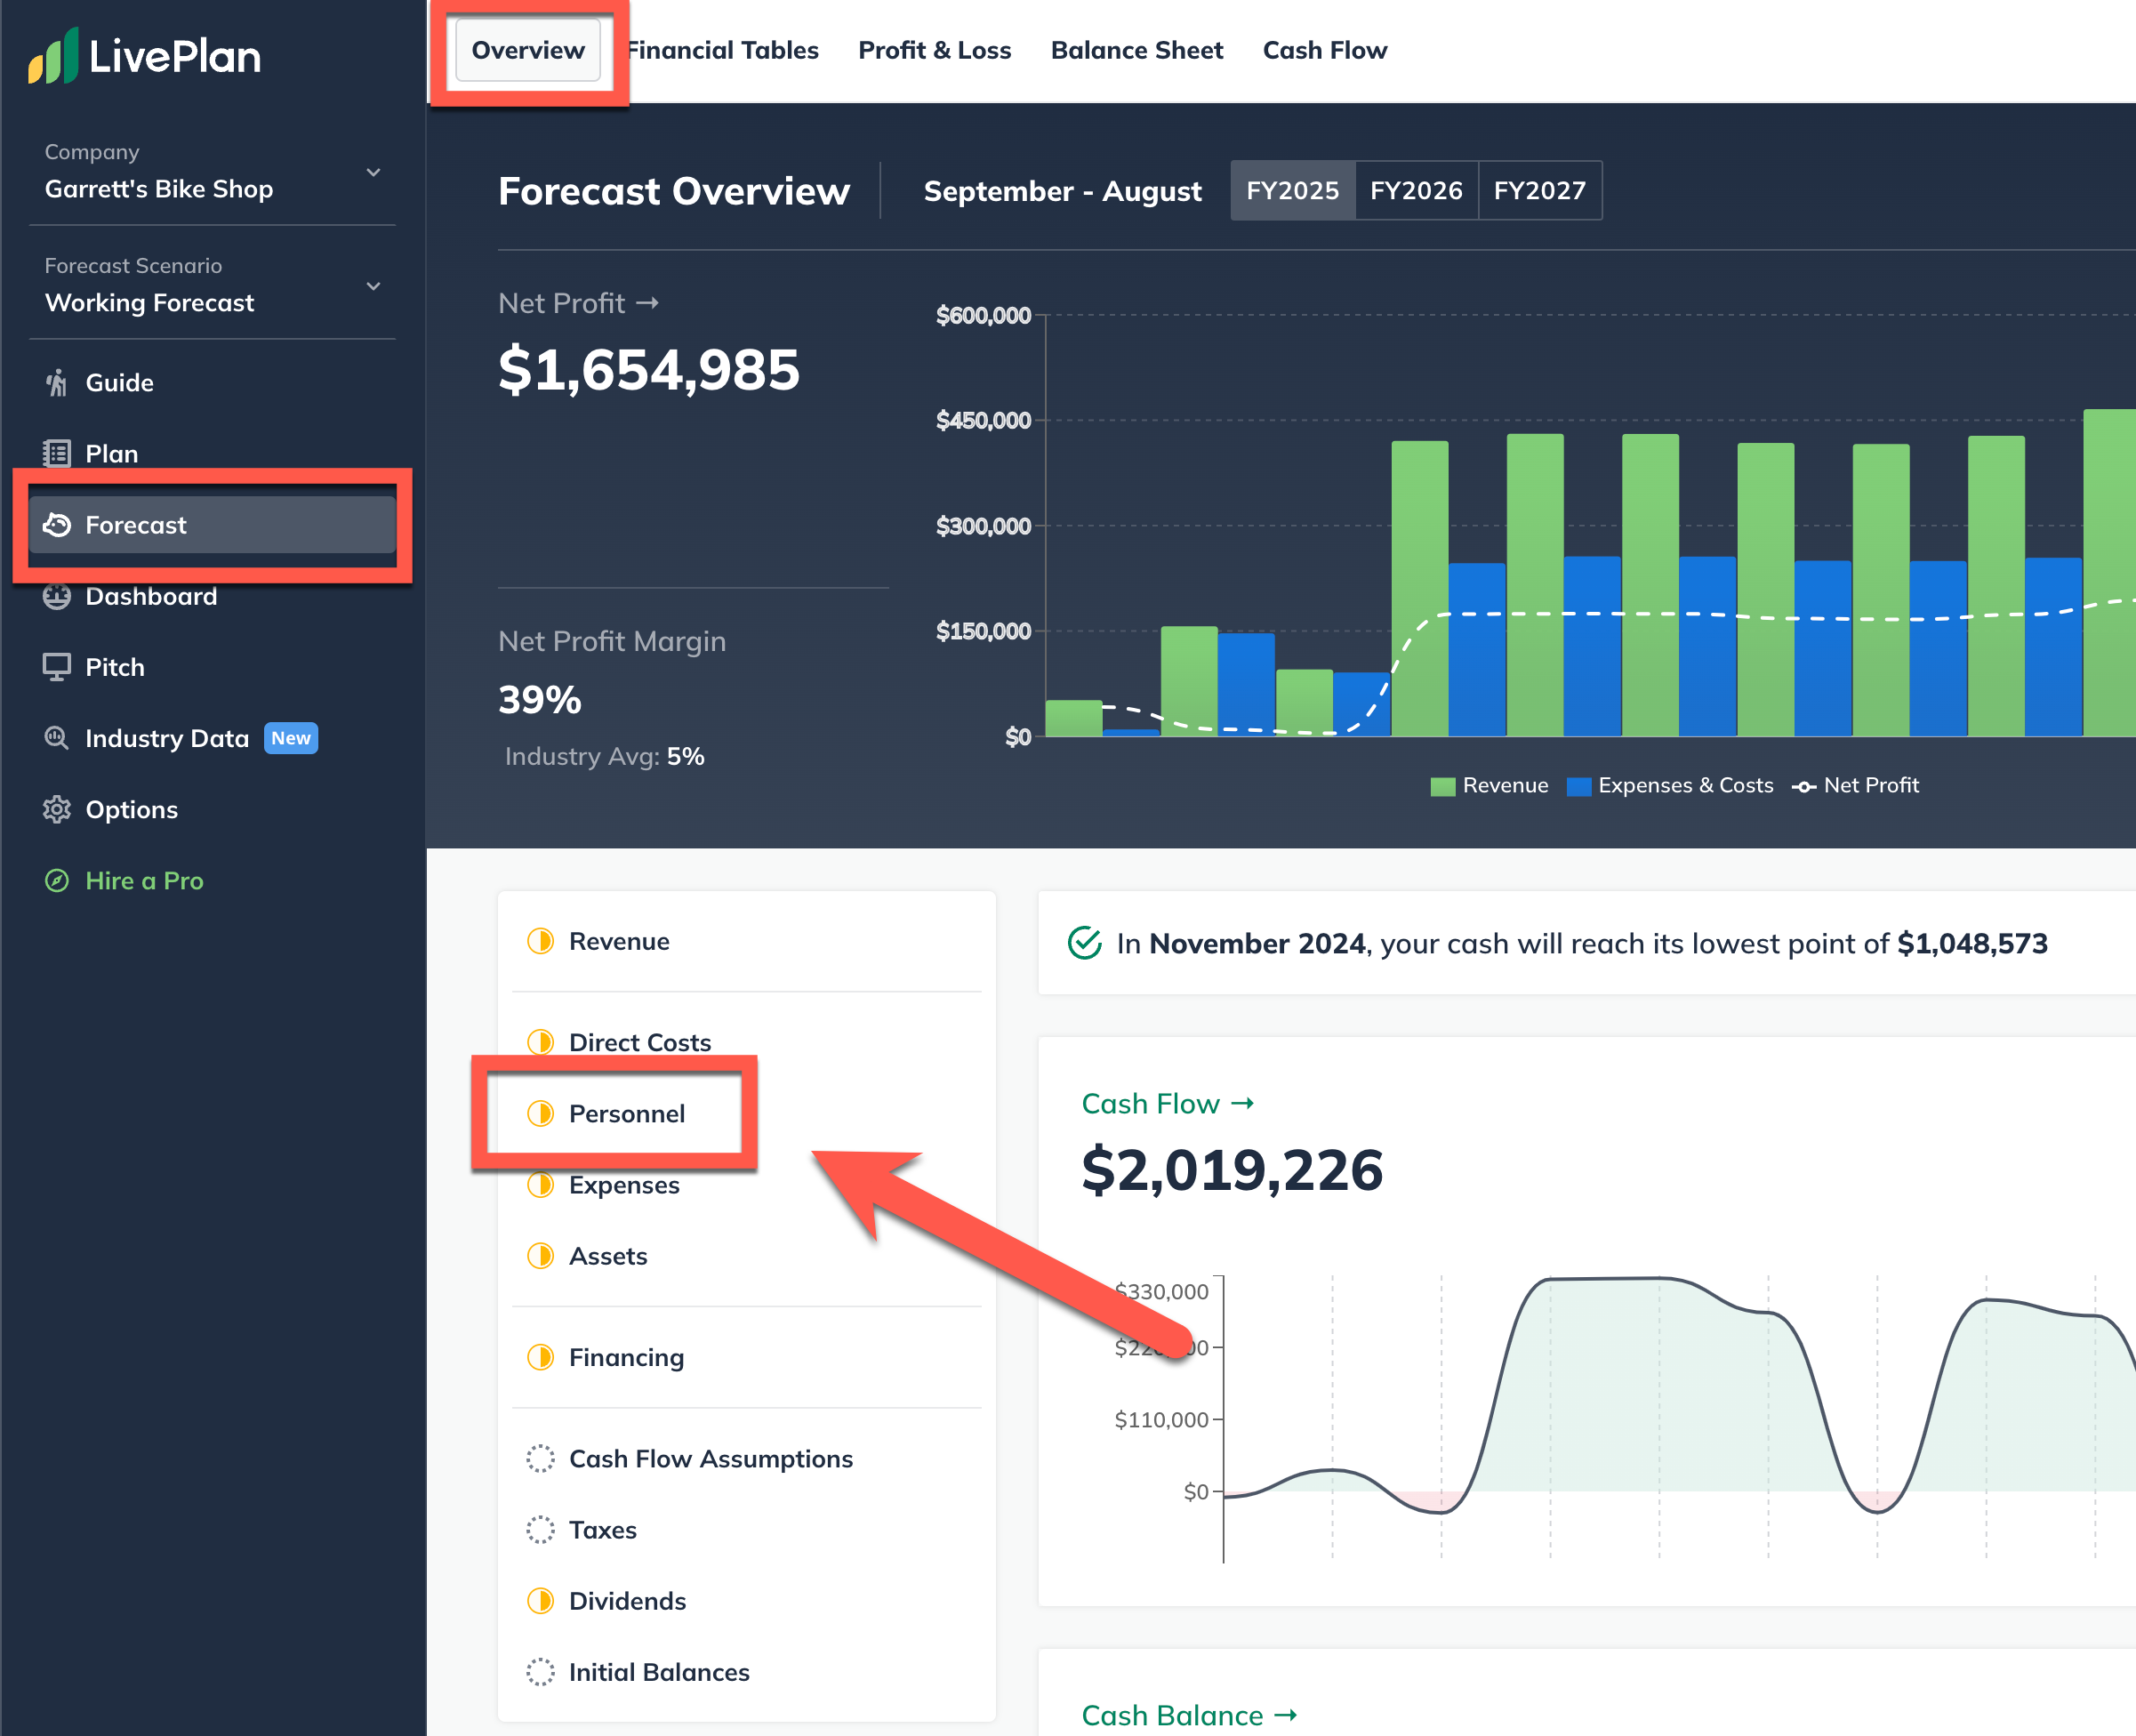This screenshot has width=2136, height=1736.
Task: Click the Forecast cloud icon in sidebar
Action: (x=57, y=525)
